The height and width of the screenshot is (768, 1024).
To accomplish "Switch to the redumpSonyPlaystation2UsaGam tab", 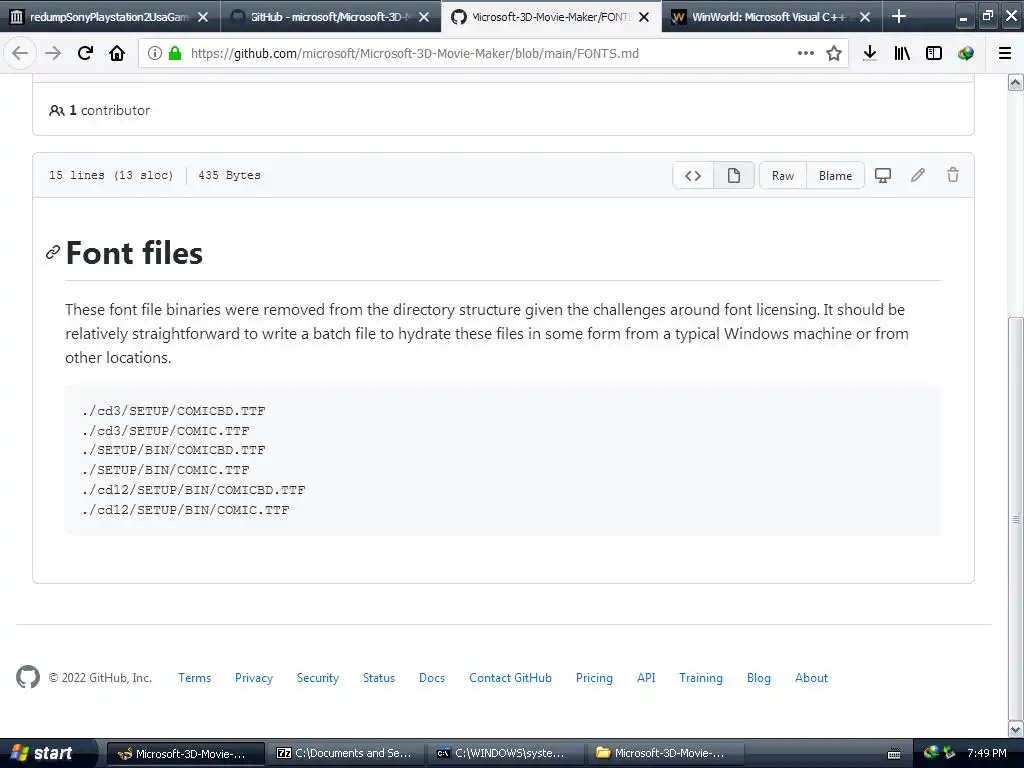I will pyautogui.click(x=108, y=17).
